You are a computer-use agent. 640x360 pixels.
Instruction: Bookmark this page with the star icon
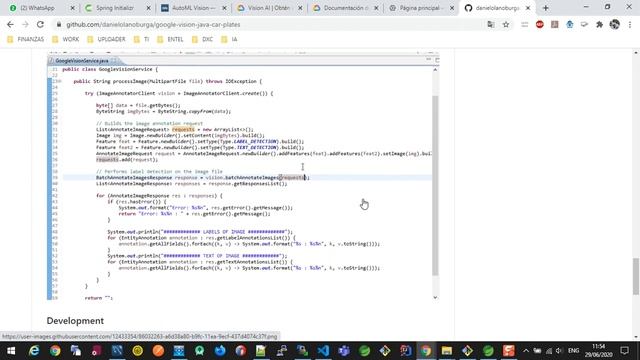[506, 24]
